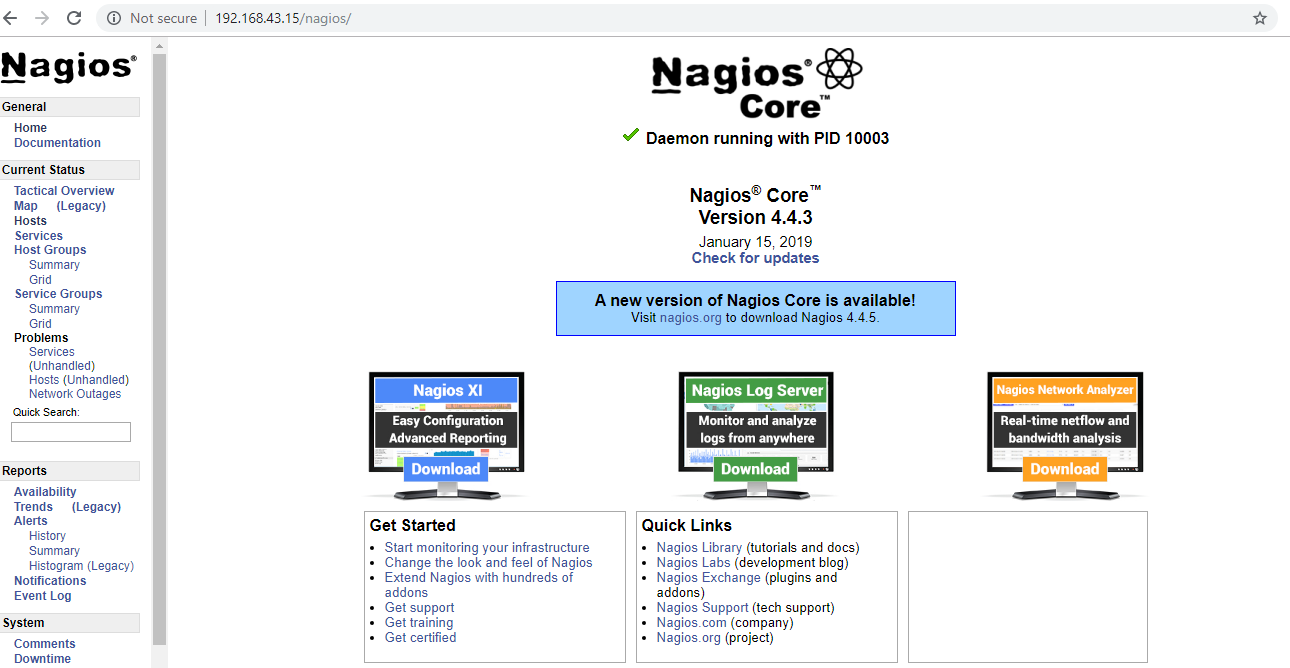Click the green checkmark daemon status icon

[630, 137]
